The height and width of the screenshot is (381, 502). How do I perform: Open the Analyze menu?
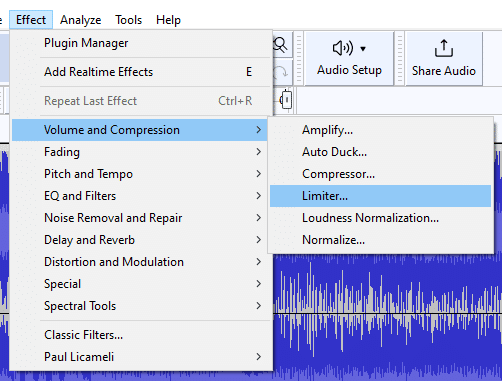(x=81, y=20)
